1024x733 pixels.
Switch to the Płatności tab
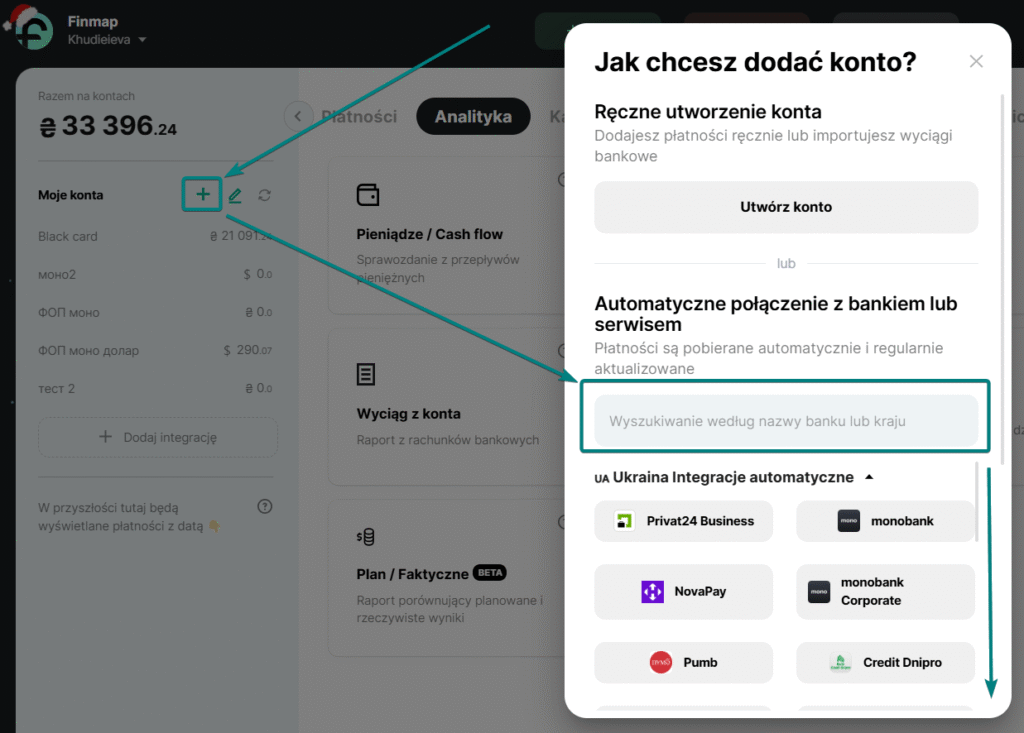point(359,117)
